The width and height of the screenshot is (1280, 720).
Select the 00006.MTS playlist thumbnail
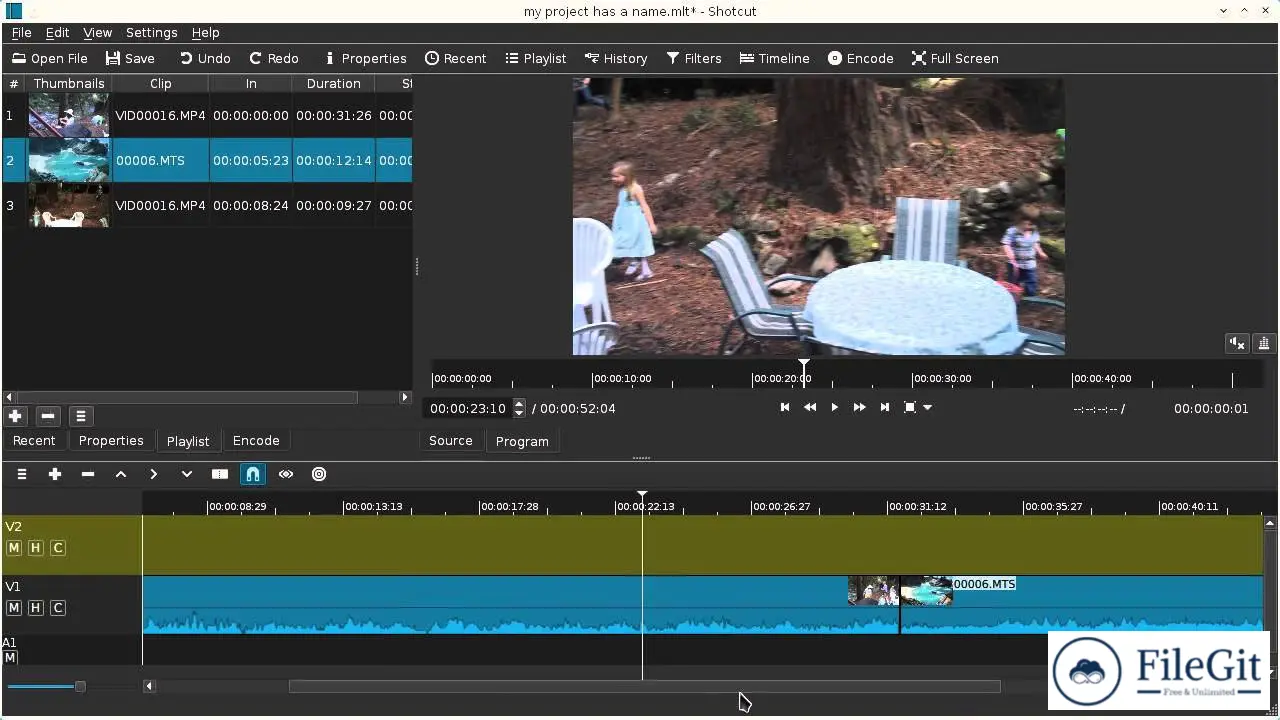(69, 160)
